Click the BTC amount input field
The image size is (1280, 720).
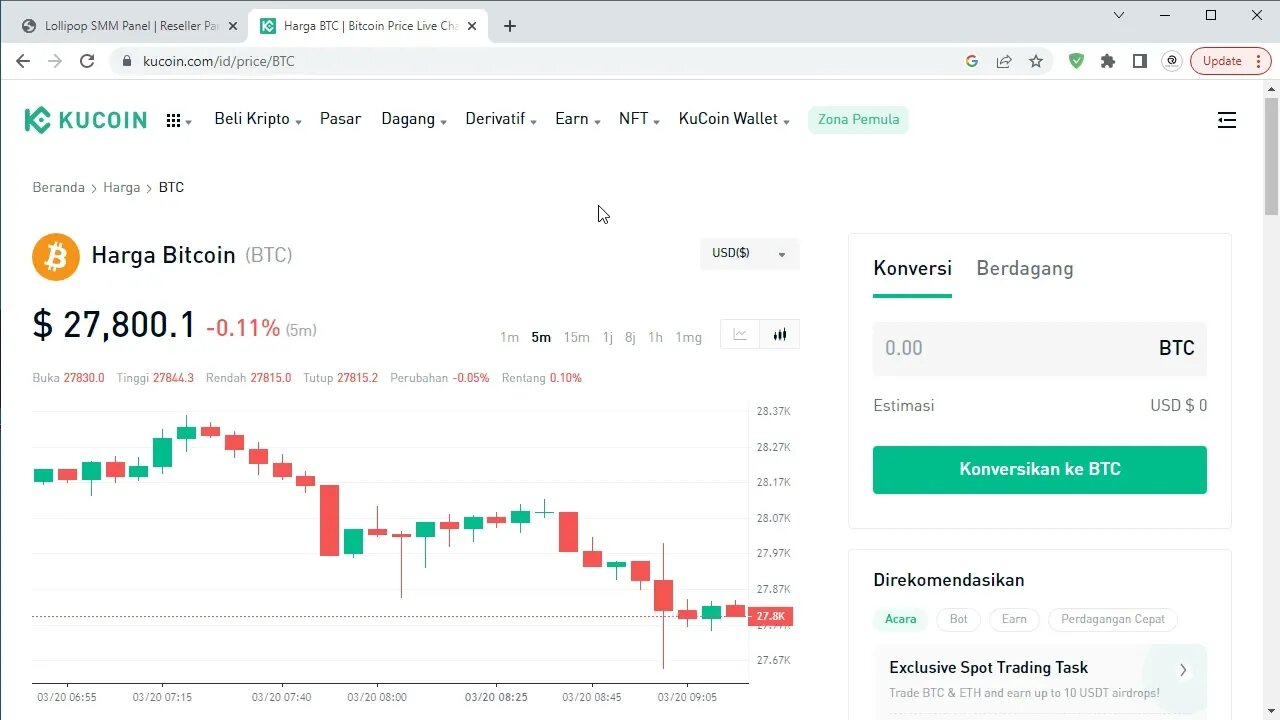pos(1040,348)
